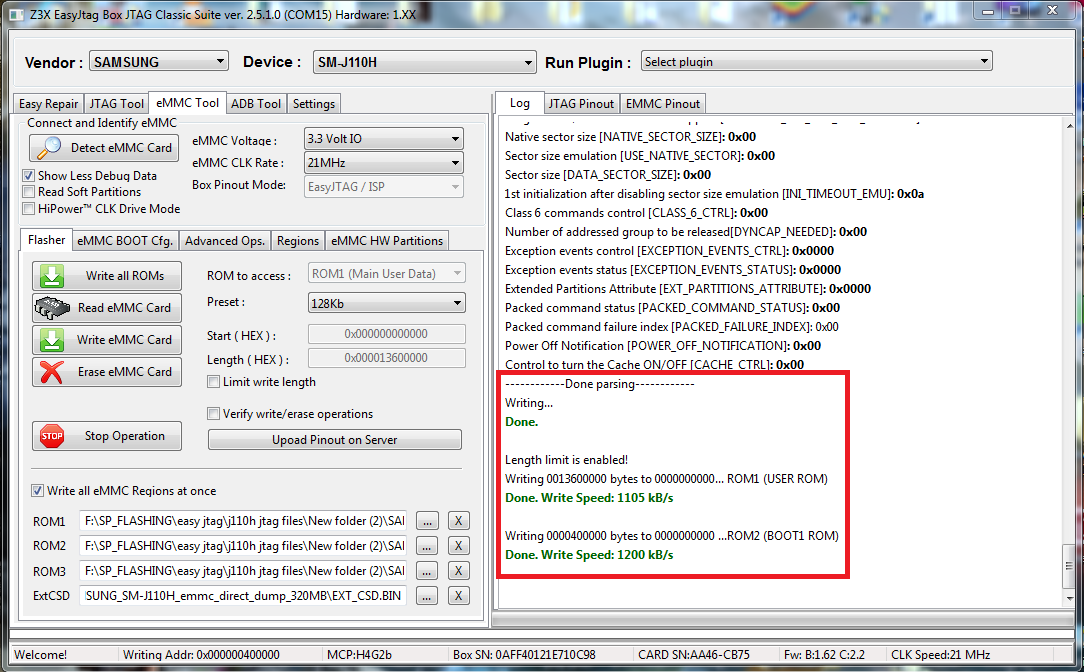This screenshot has width=1084, height=672.
Task: Open eMMC BOOT Cfg. sub-tab
Action: pos(125,241)
